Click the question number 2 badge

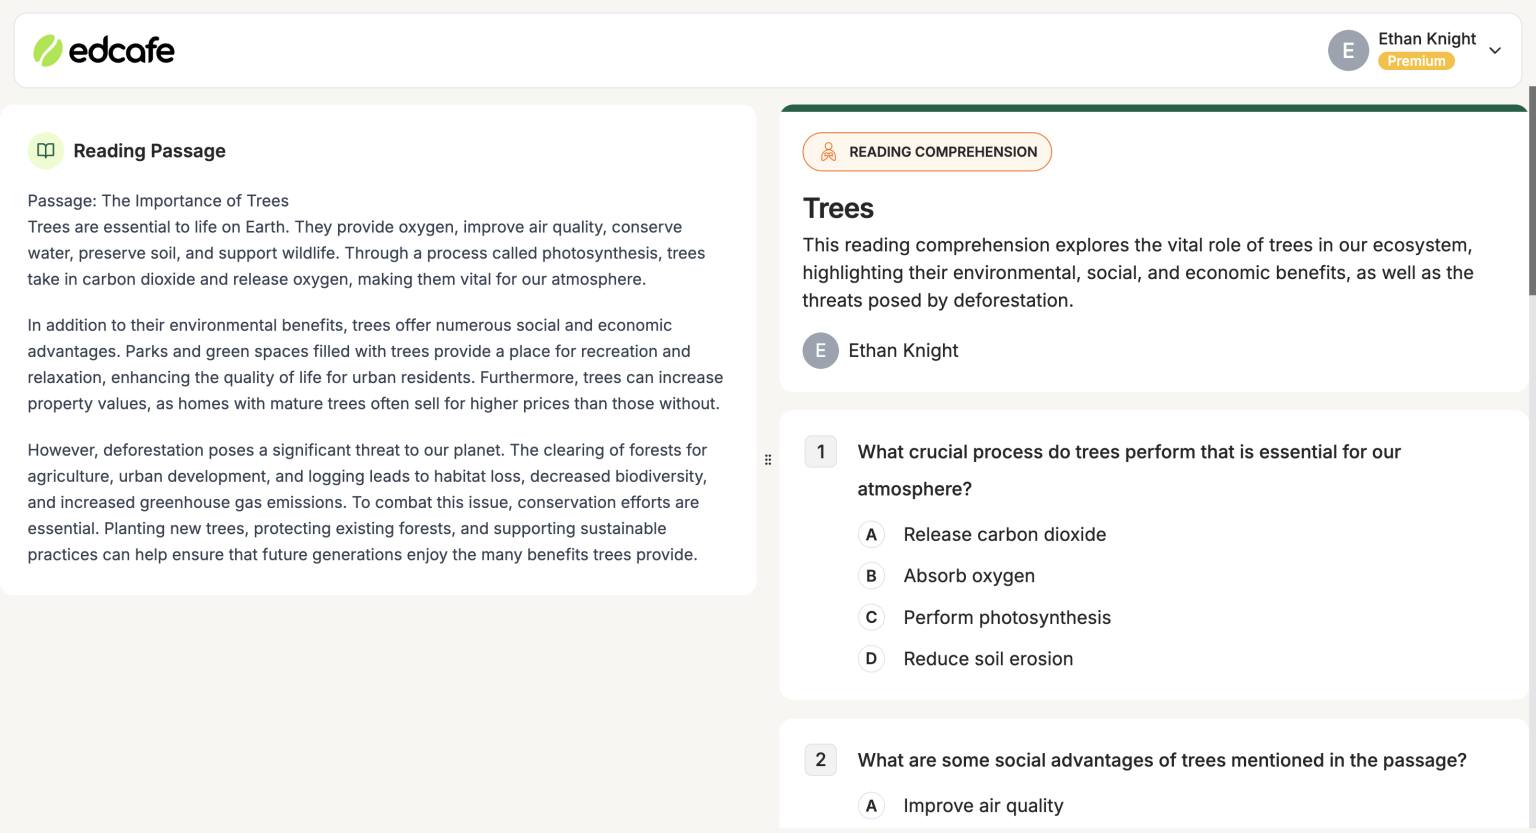(x=820, y=760)
